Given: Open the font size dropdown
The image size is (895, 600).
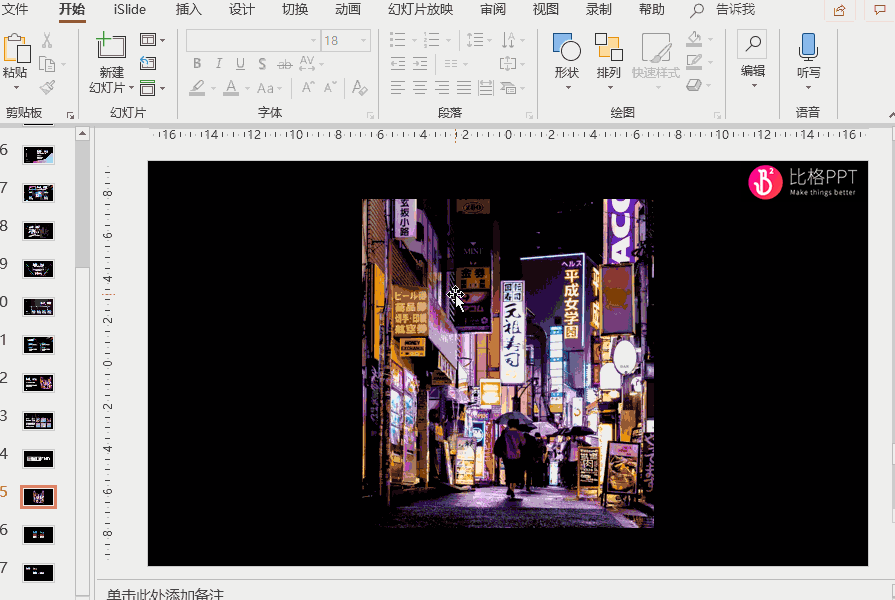Looking at the screenshot, I should coord(364,41).
